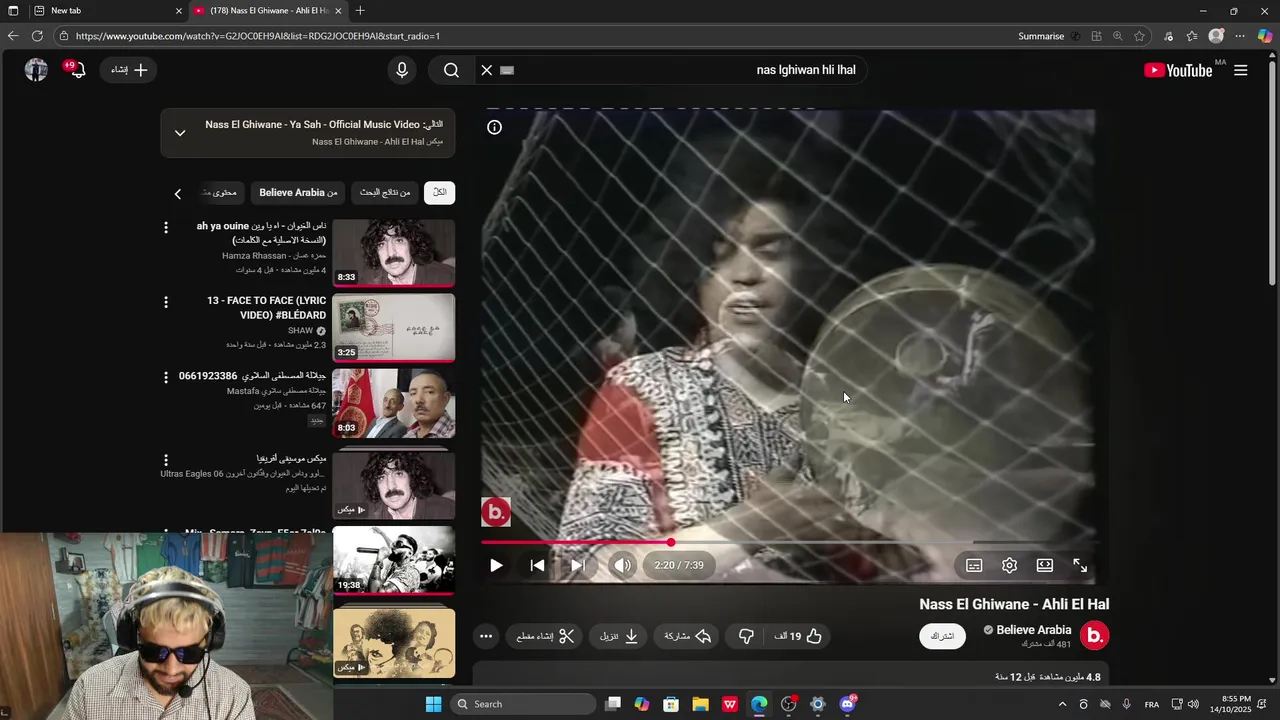
Task: Reload the current browser page
Action: pos(37,36)
